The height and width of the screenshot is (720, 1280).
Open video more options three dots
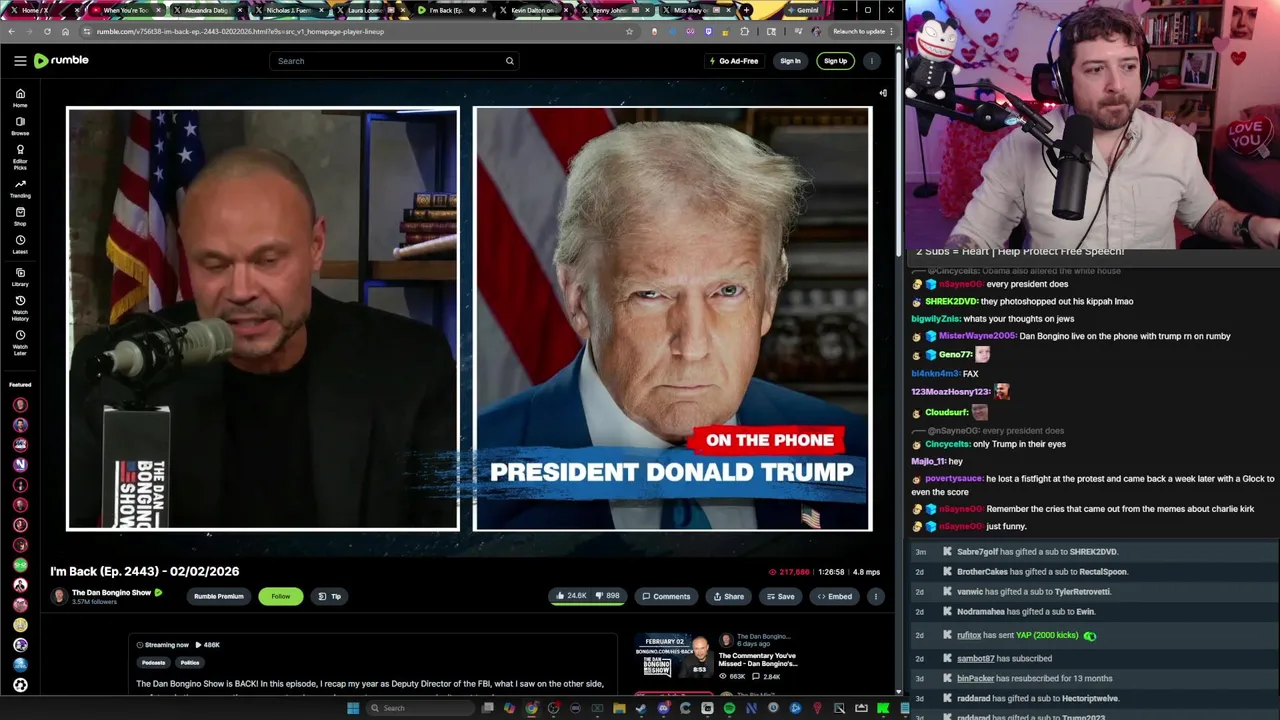click(x=875, y=596)
